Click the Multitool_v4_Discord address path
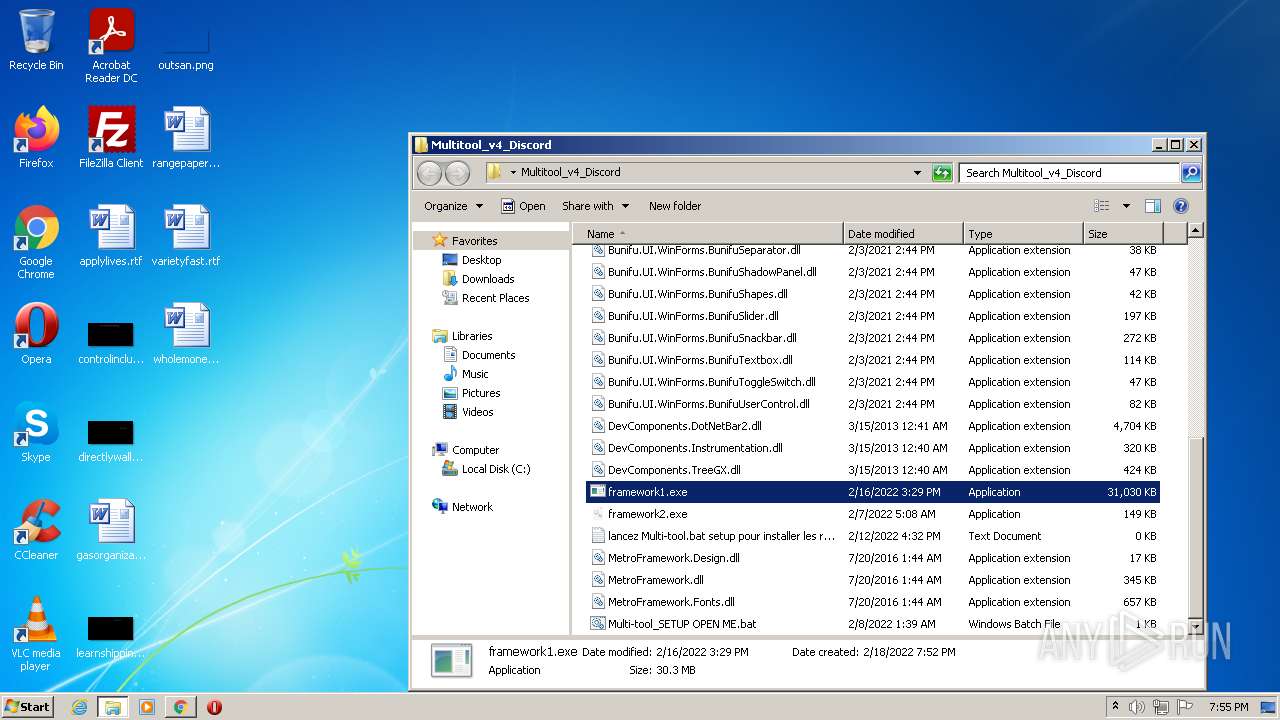Viewport: 1280px width, 720px height. coord(570,172)
